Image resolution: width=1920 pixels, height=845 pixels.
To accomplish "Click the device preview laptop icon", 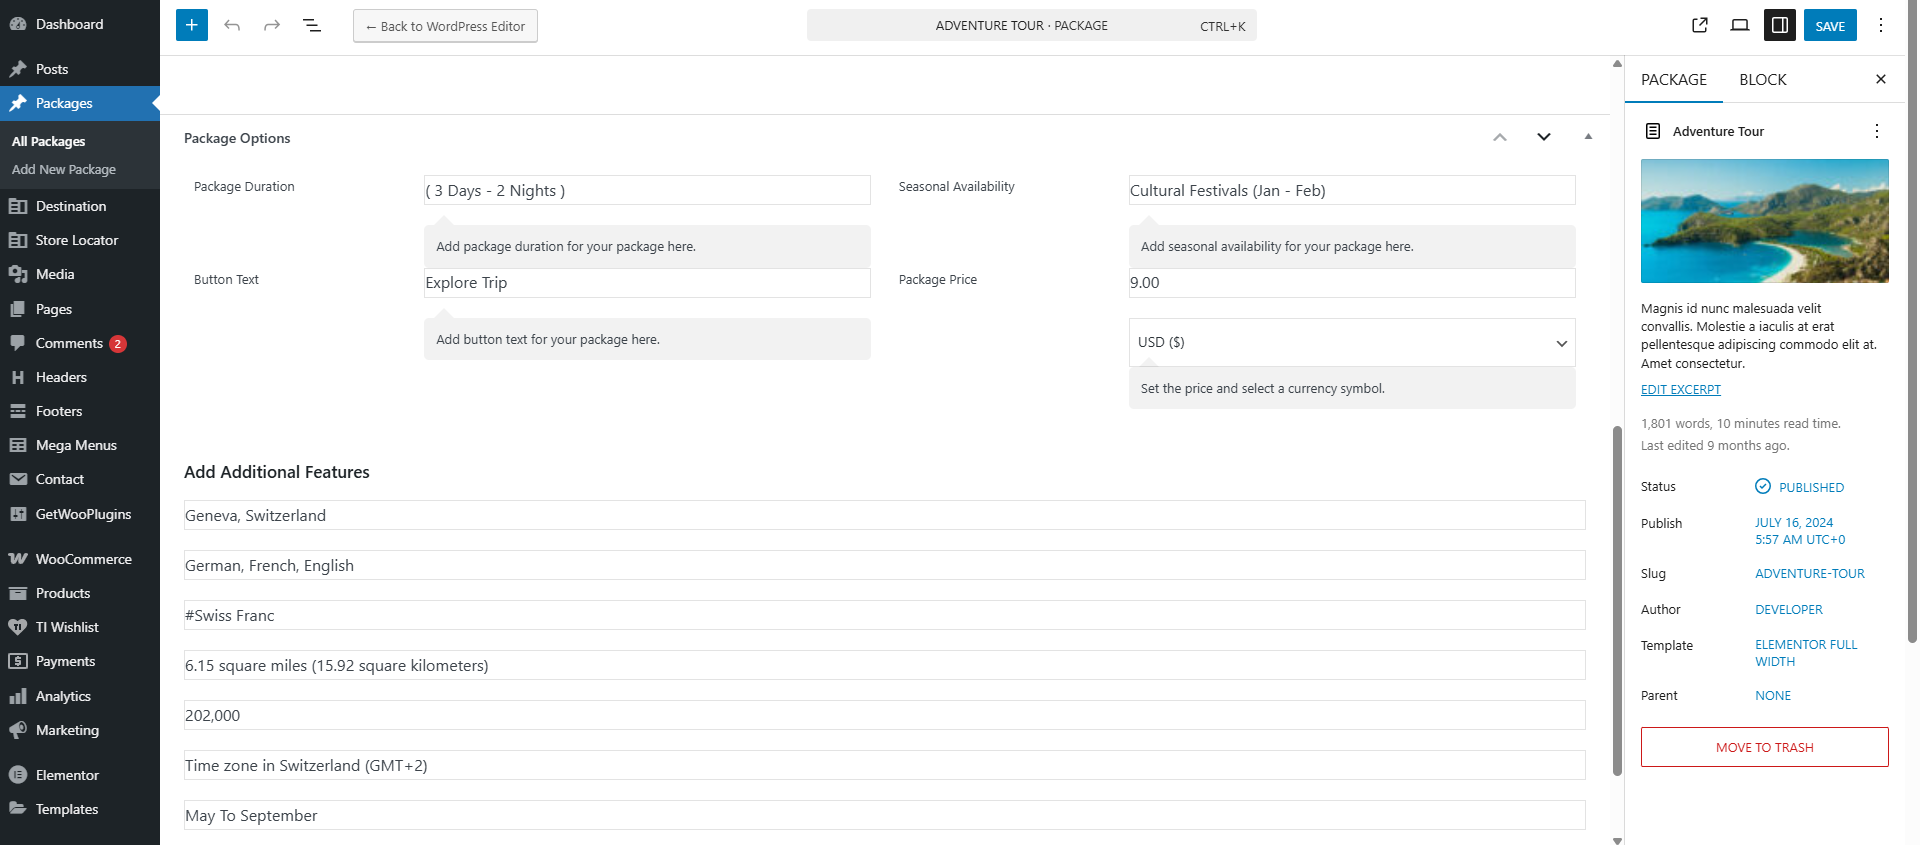I will click(1740, 25).
